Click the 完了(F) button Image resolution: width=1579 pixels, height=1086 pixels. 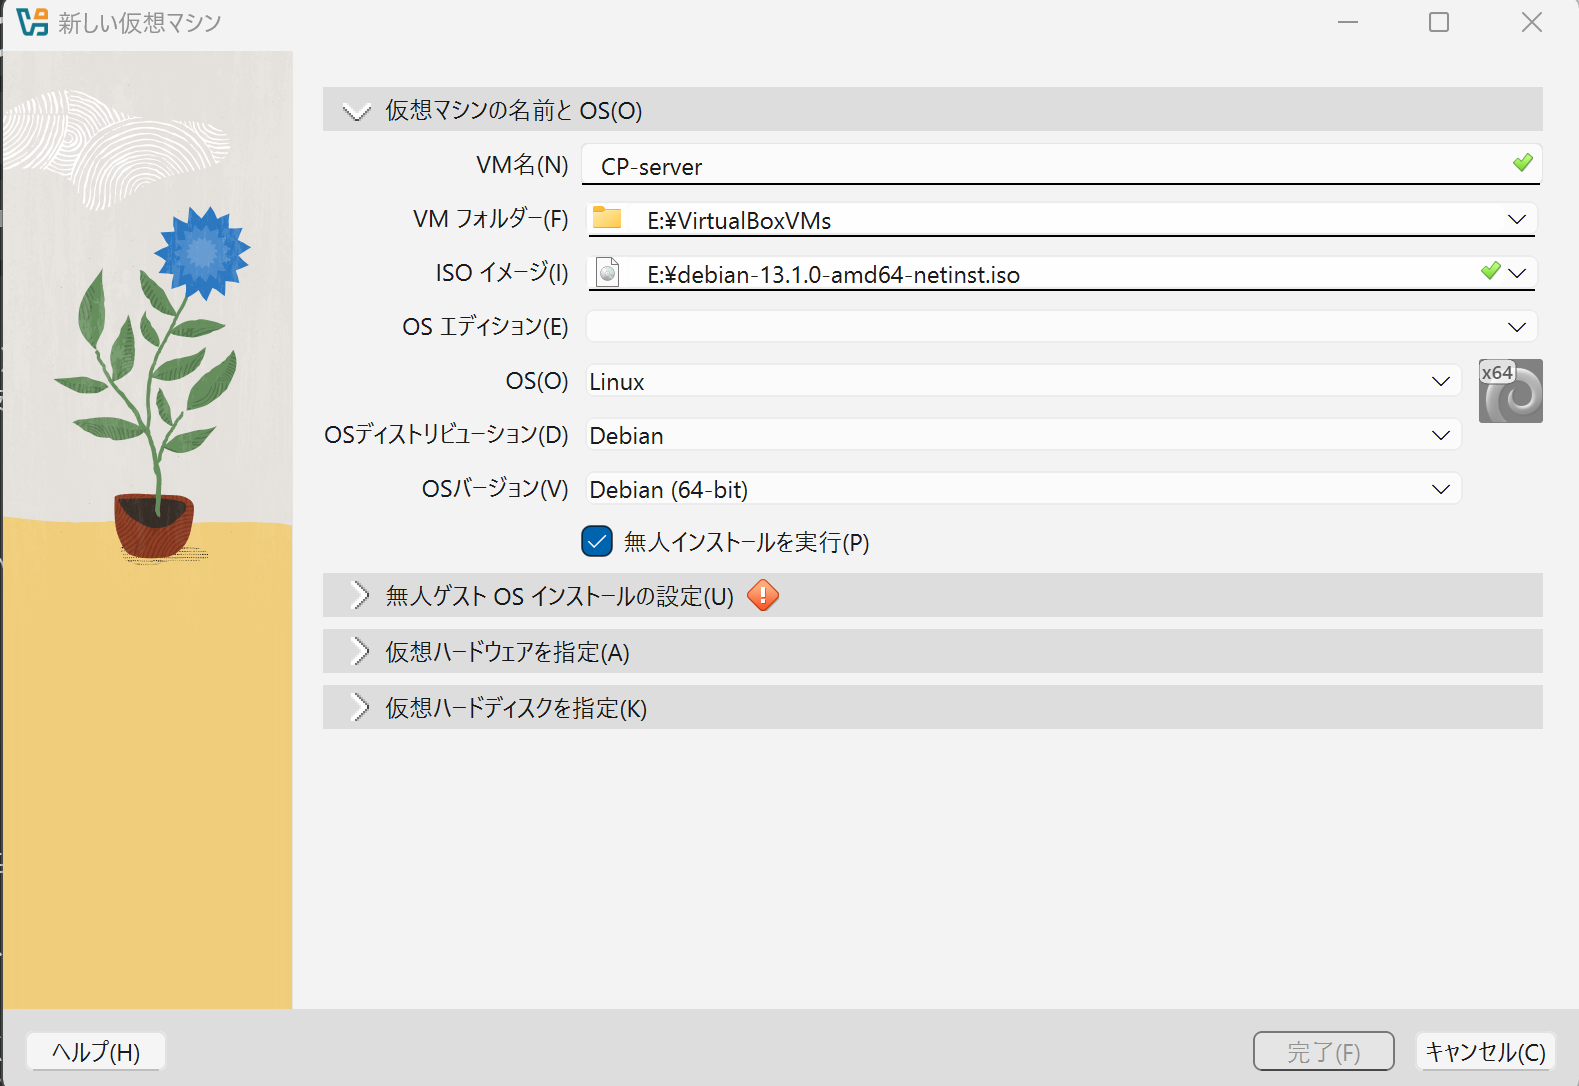click(x=1324, y=1052)
